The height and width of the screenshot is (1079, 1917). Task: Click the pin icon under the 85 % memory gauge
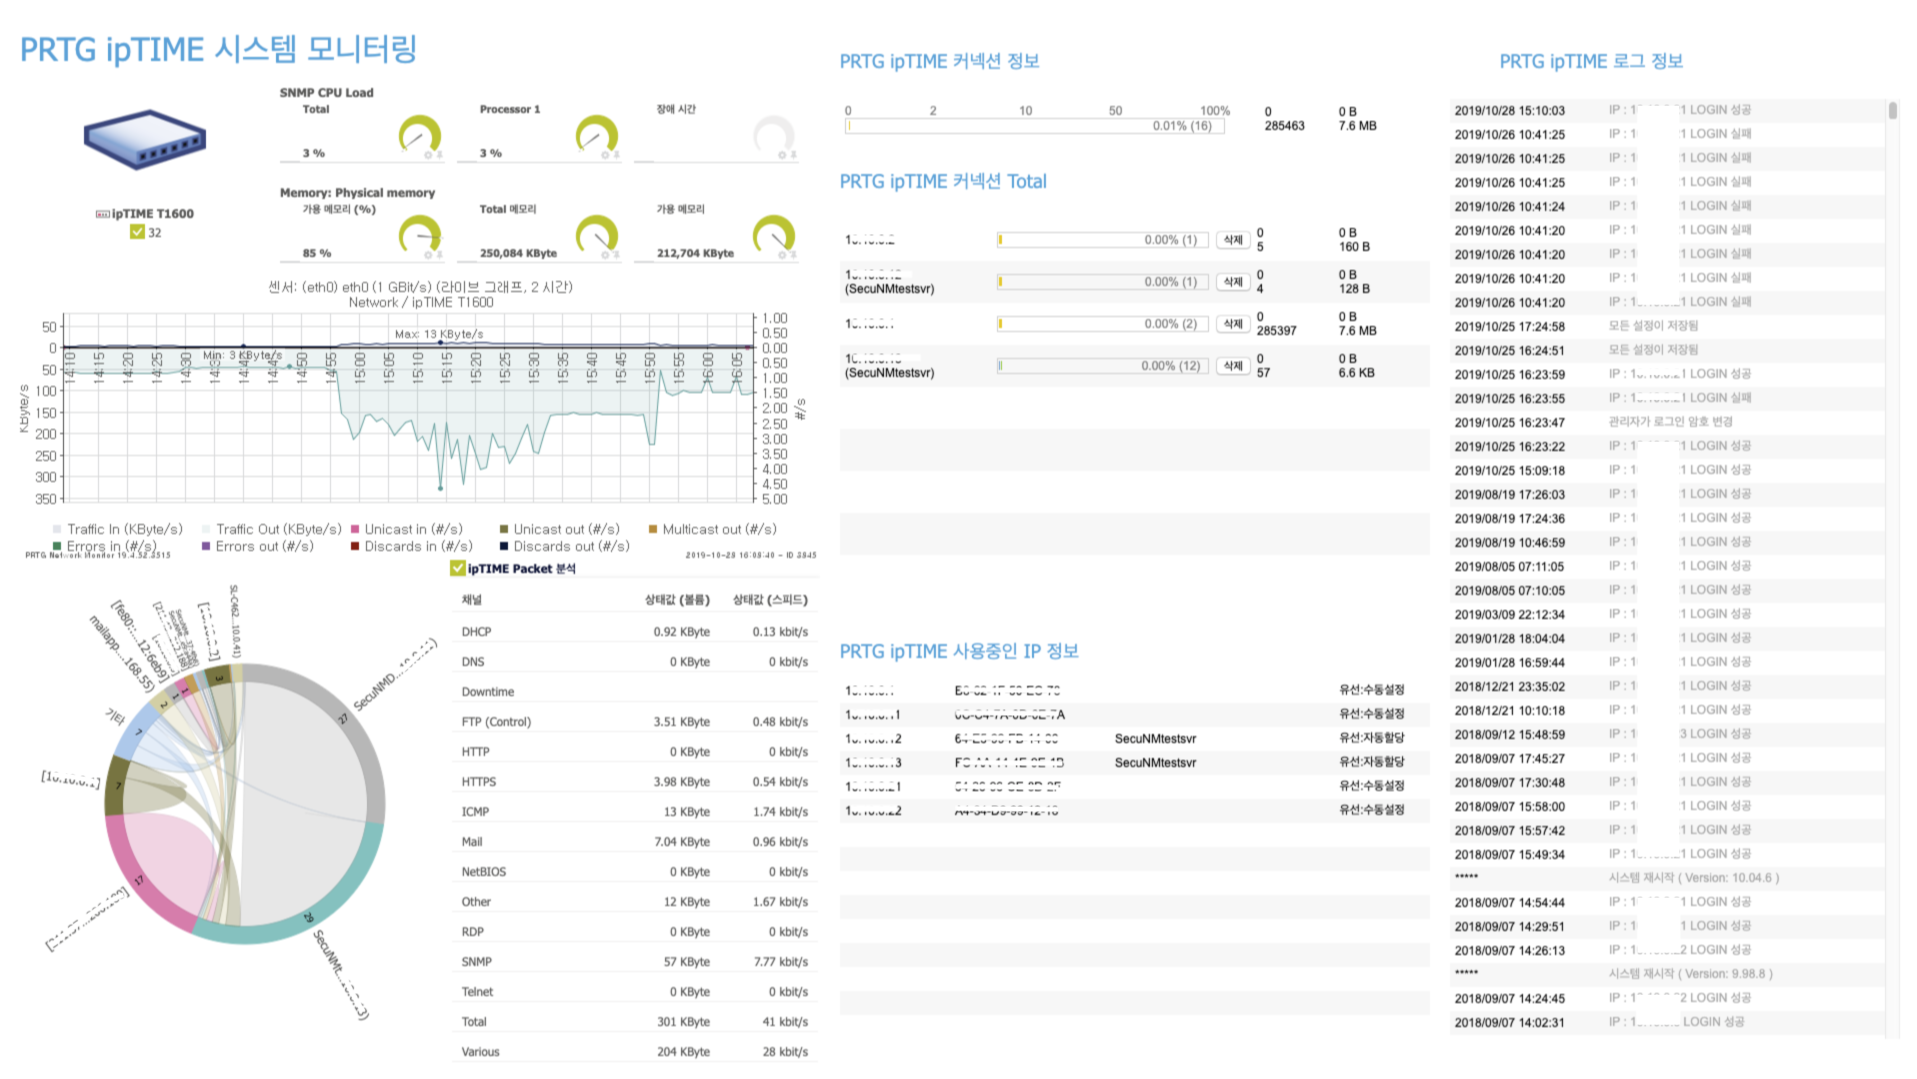point(439,255)
